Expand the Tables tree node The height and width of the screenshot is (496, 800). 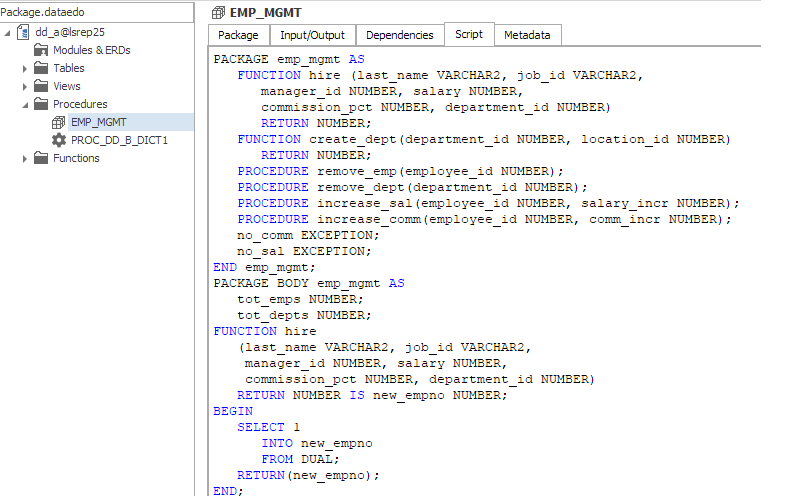[x=26, y=68]
